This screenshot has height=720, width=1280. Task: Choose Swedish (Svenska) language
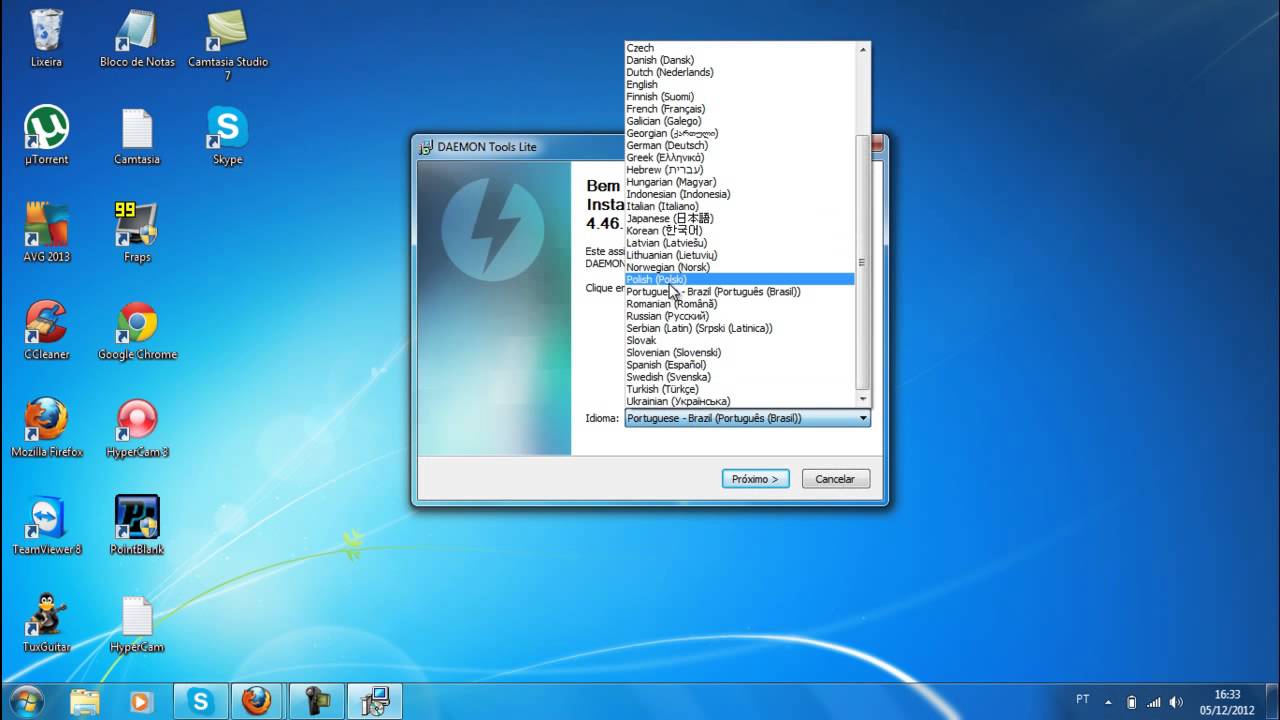coord(740,377)
